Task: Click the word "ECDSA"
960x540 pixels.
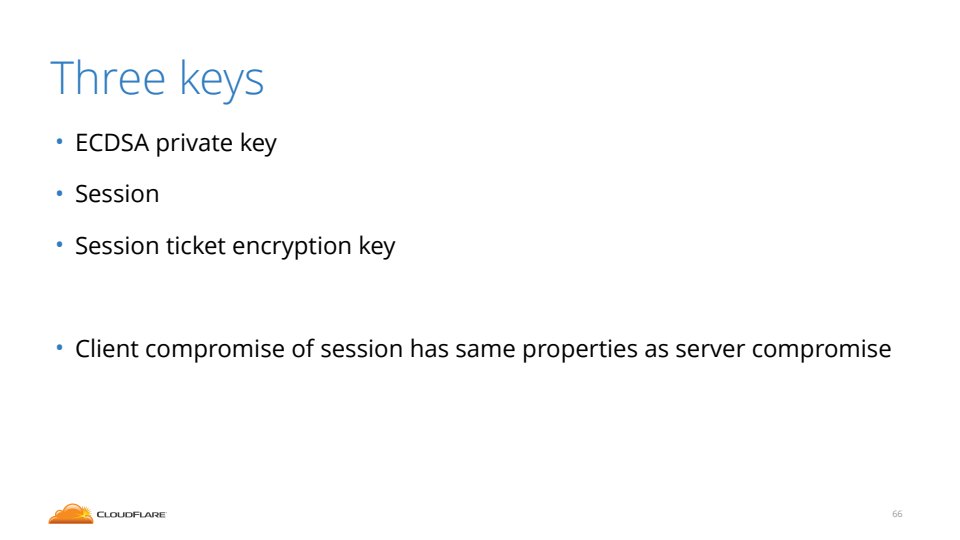Action: [x=112, y=143]
